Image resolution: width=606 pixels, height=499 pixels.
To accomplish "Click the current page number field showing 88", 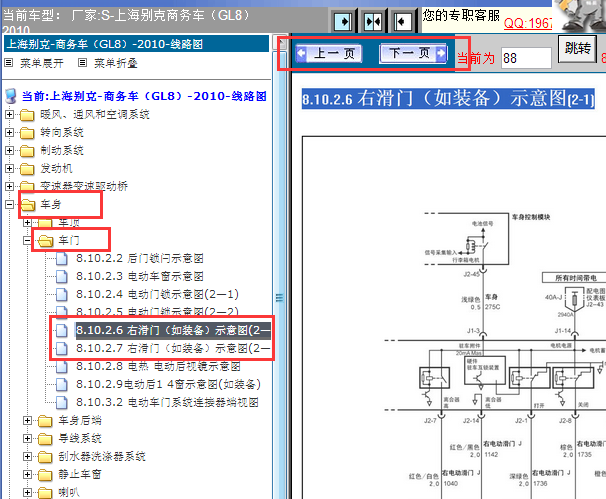I will click(x=526, y=58).
